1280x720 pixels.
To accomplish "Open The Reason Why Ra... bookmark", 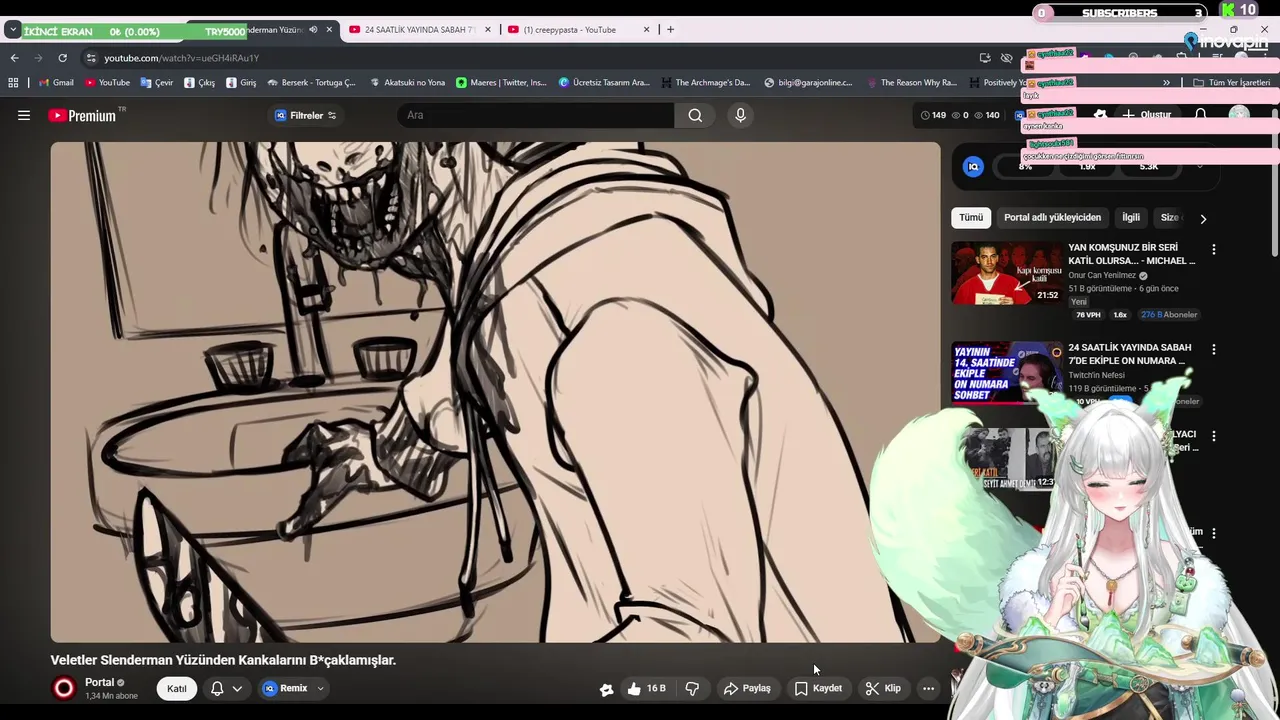I will (x=912, y=83).
